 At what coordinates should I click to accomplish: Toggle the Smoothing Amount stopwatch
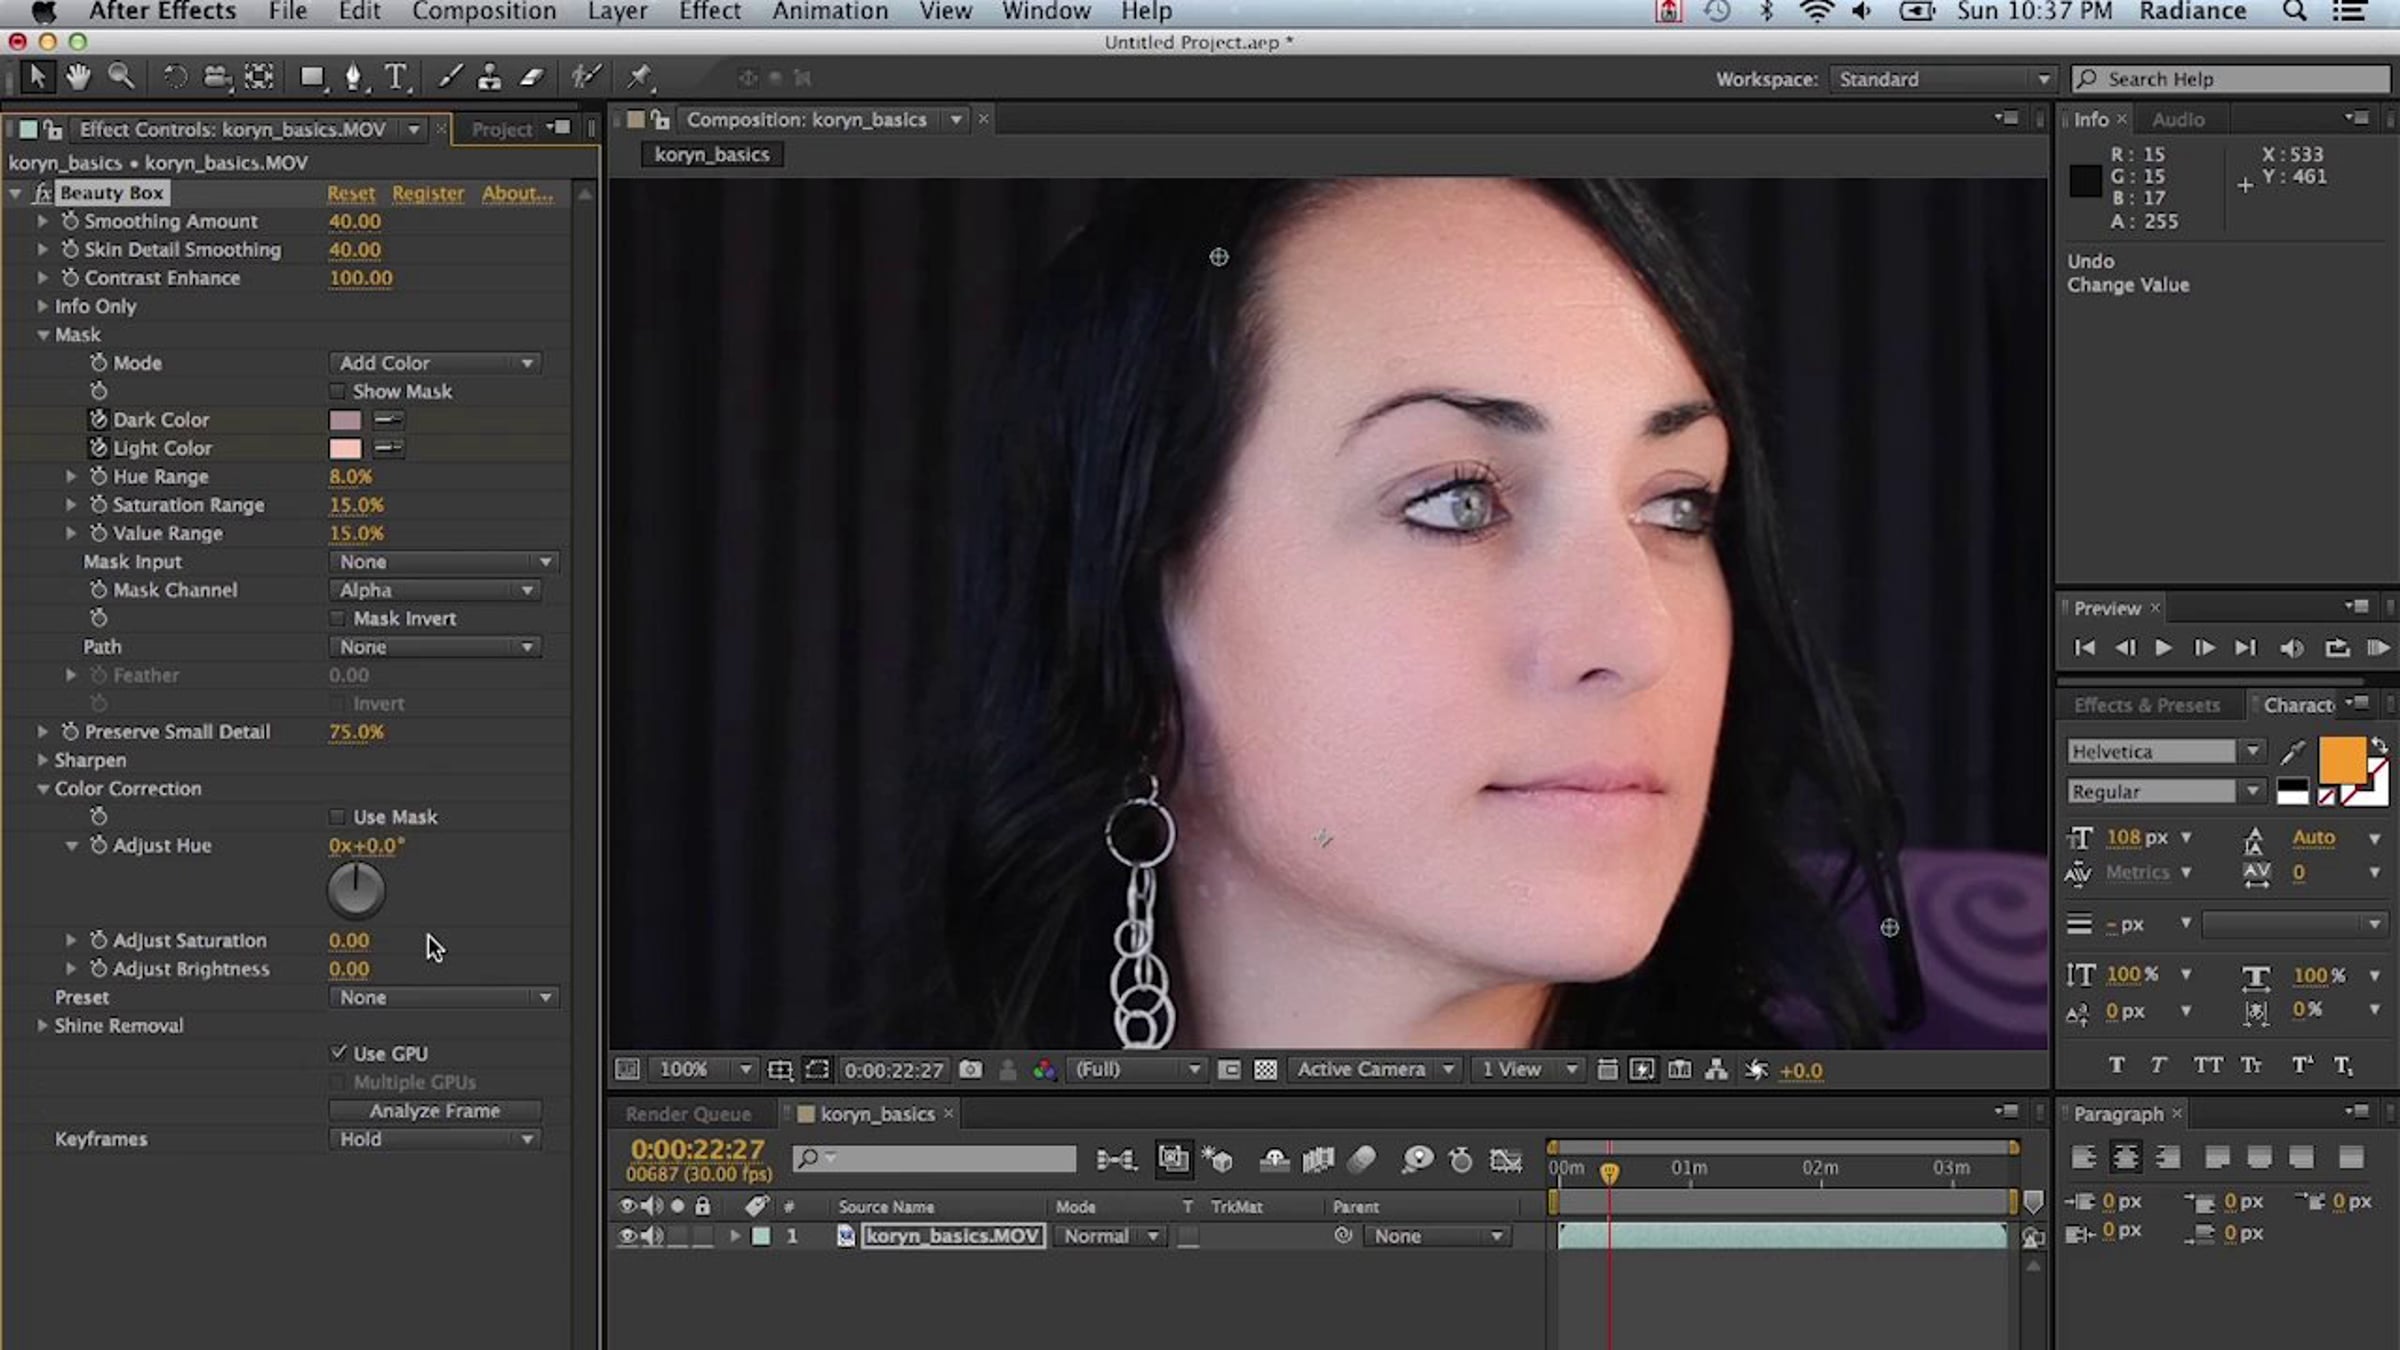[70, 221]
